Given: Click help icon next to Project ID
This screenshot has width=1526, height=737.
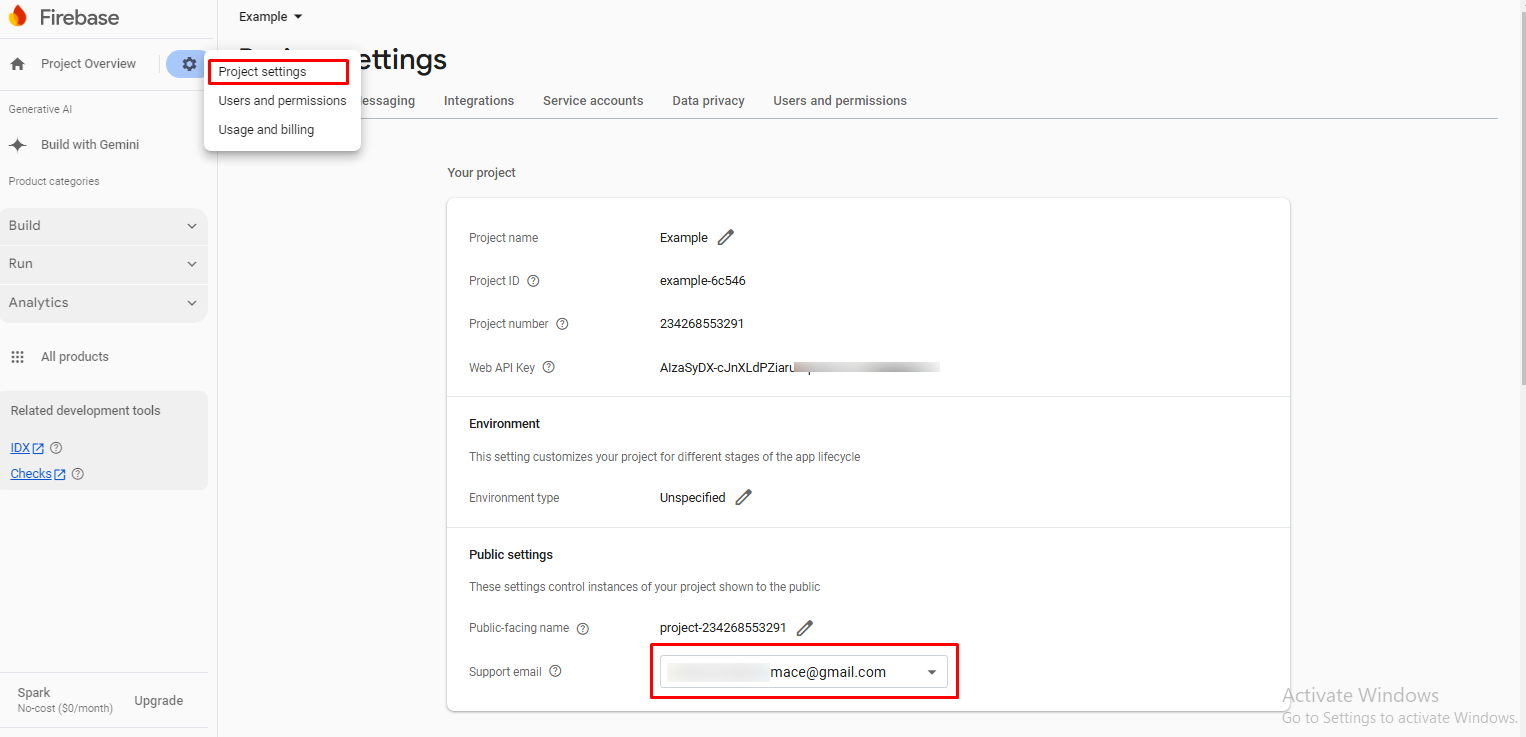Looking at the screenshot, I should pos(533,281).
